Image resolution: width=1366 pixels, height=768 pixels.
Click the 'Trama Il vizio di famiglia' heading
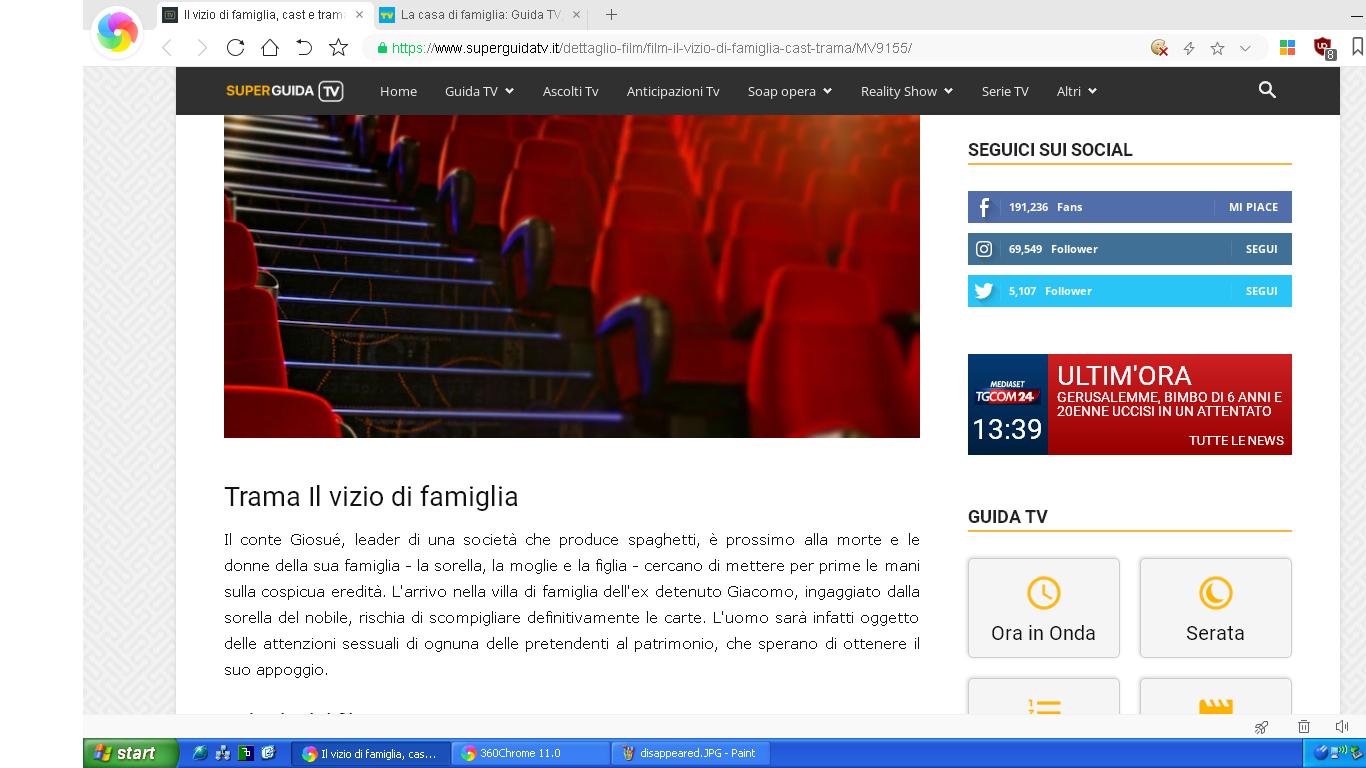[371, 497]
